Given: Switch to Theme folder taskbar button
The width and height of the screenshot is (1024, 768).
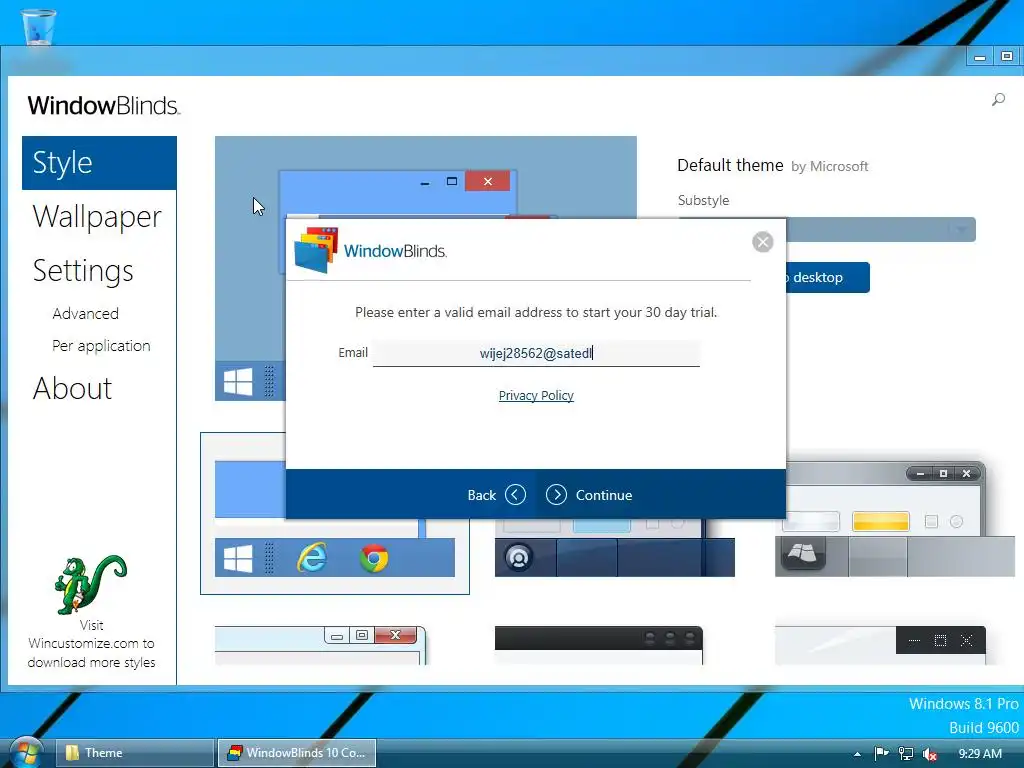Looking at the screenshot, I should click(x=135, y=753).
